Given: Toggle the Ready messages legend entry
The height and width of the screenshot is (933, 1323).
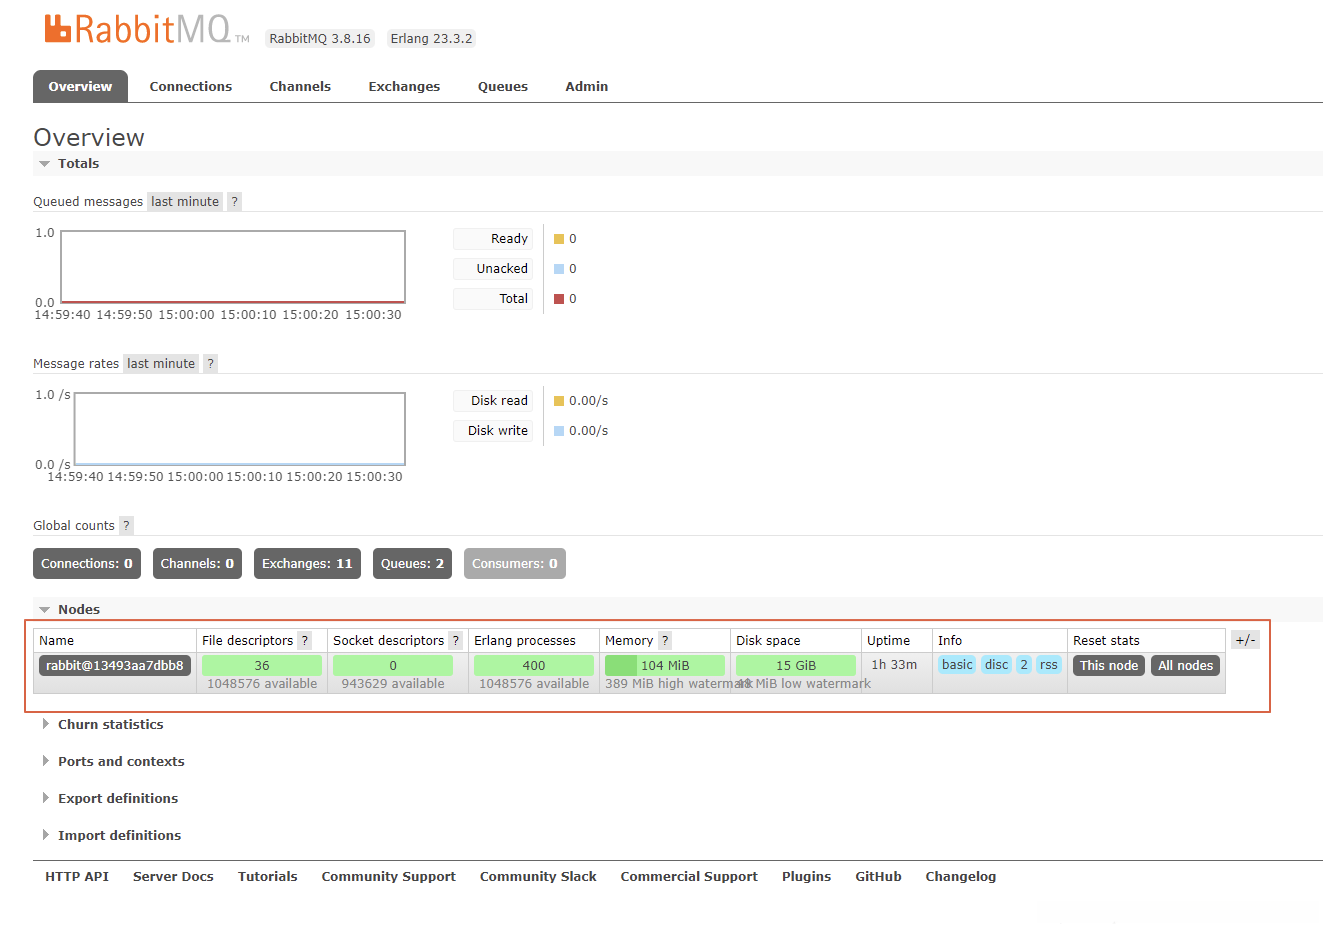Looking at the screenshot, I should (493, 239).
